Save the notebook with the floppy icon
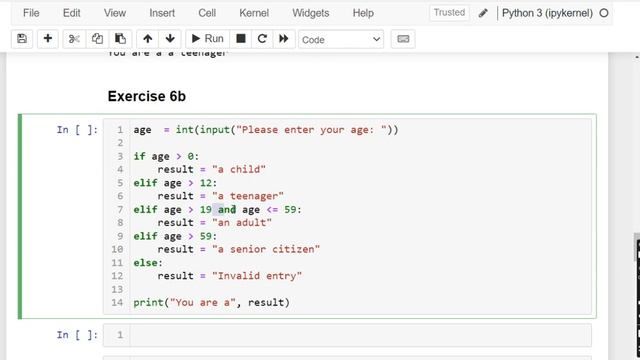Screen dimensions: 640x360 point(22,39)
